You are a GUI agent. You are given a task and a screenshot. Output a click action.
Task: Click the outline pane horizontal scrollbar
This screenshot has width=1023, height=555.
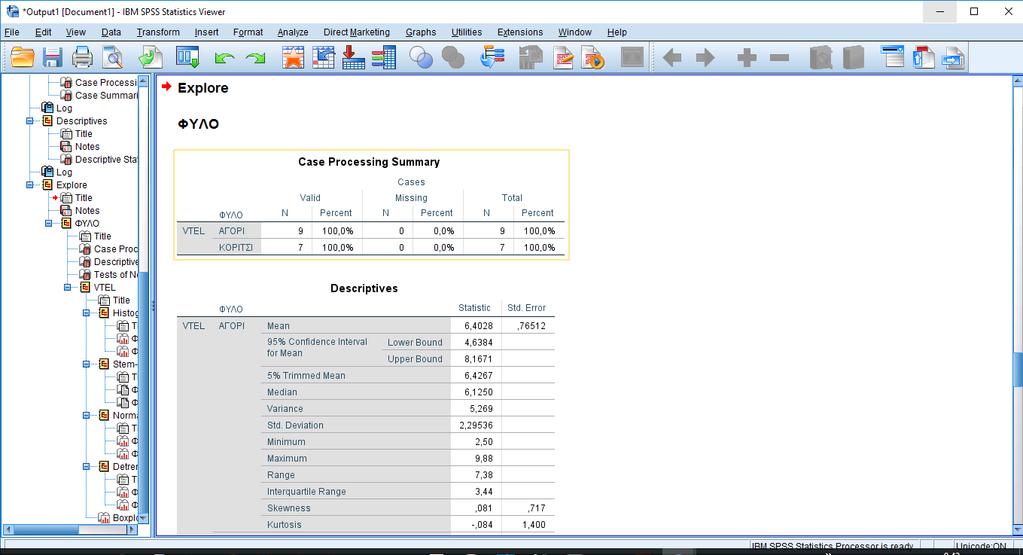(69, 530)
